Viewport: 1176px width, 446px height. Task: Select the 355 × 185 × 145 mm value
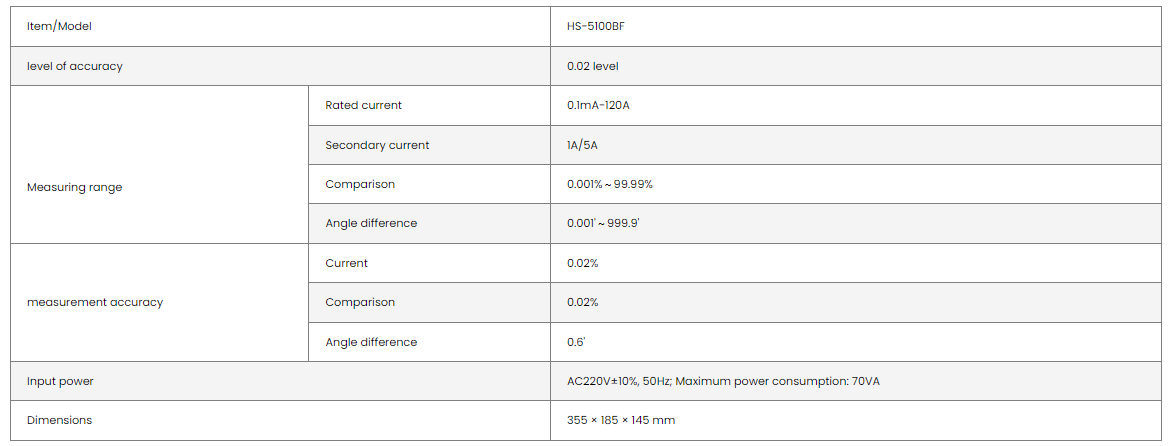(620, 420)
